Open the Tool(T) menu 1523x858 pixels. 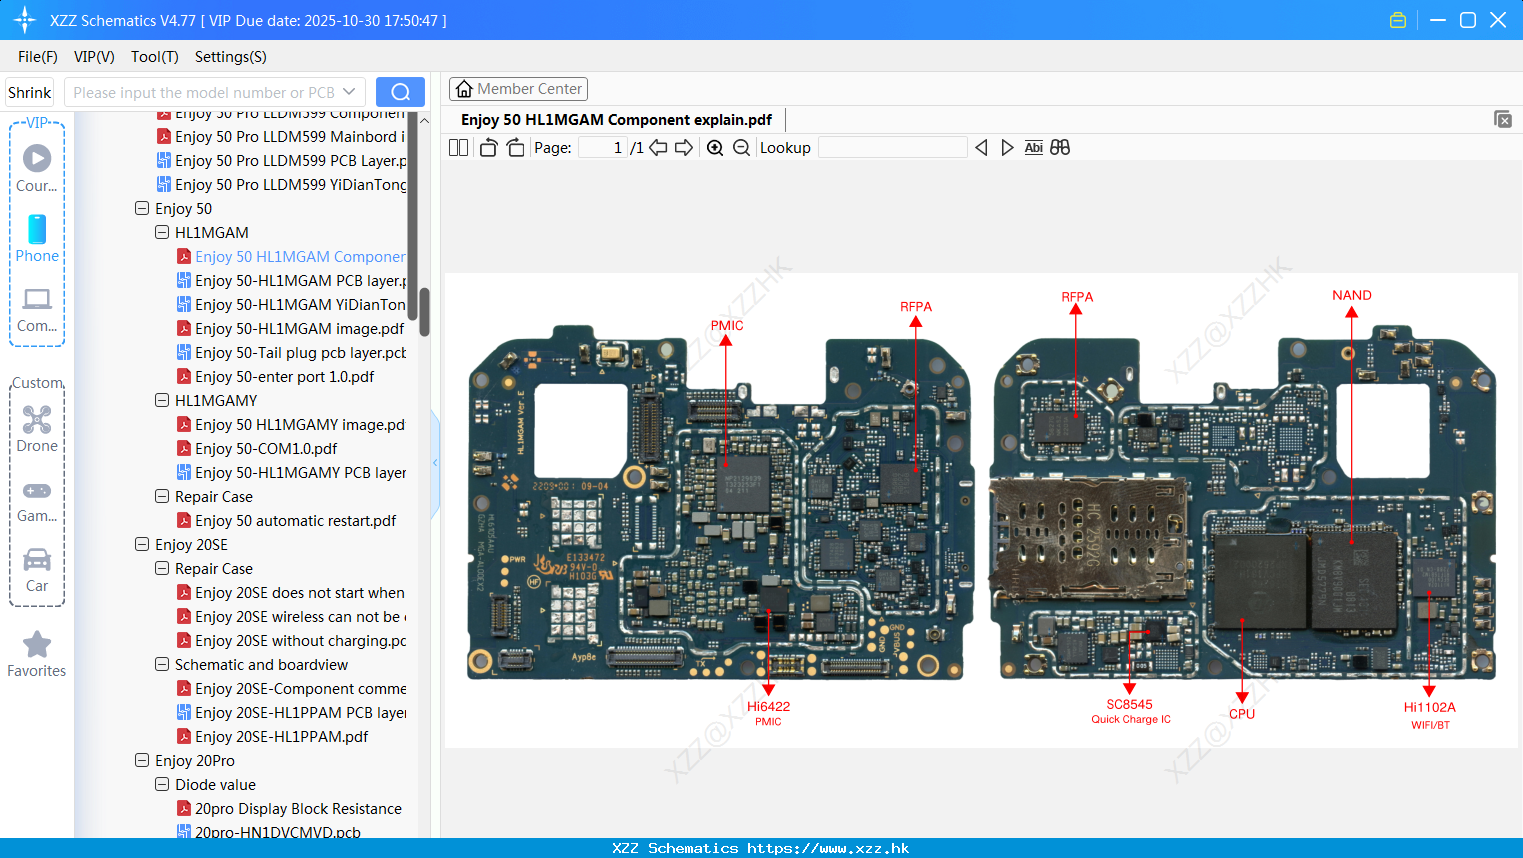pyautogui.click(x=155, y=57)
